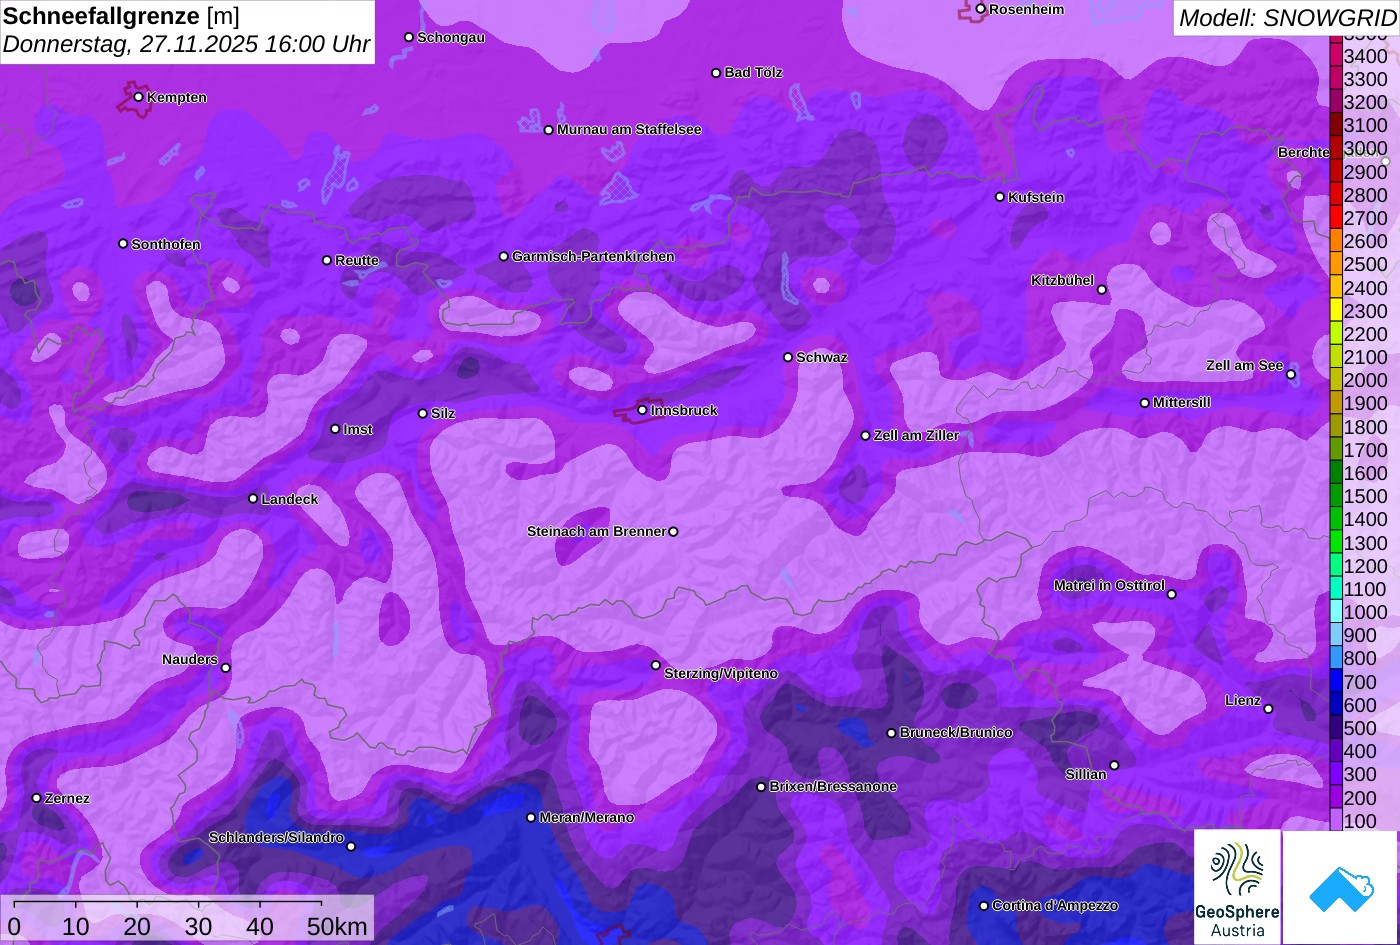Screen dimensions: 1400x945
Task: Click the Mittersill marker dot
Action: (1145, 403)
